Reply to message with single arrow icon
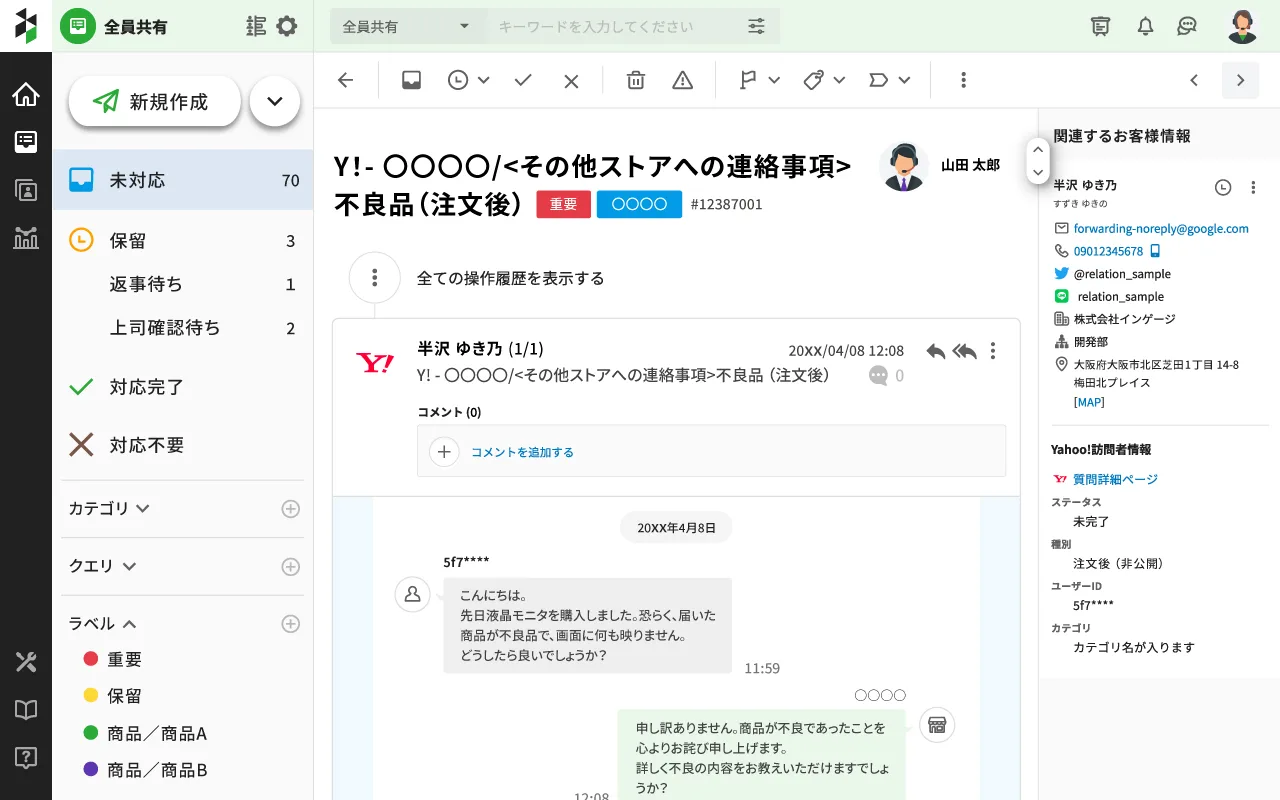 pos(936,351)
